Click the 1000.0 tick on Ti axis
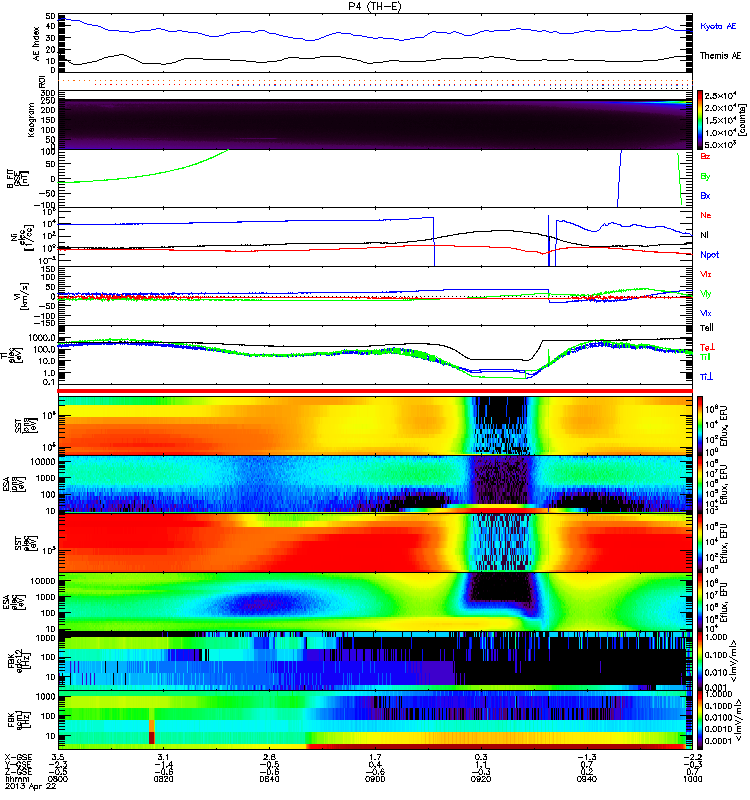750x800 pixels. click(42, 338)
